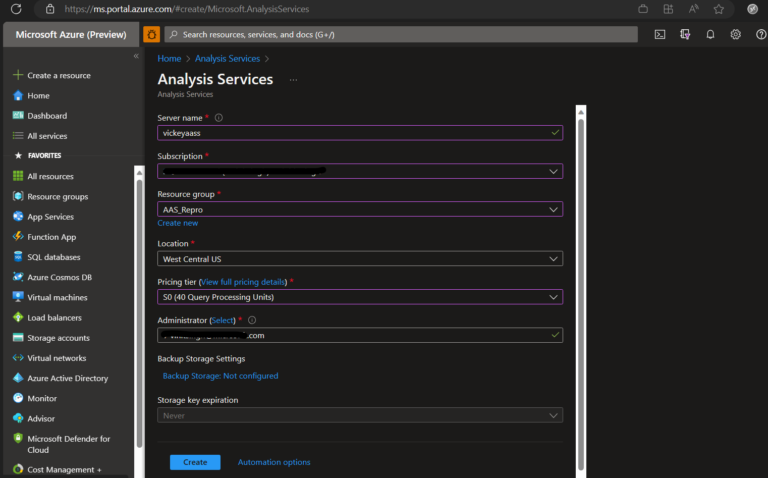This screenshot has width=768, height=478.
Task: Click the favorites star in browser toolbar
Action: tap(719, 9)
